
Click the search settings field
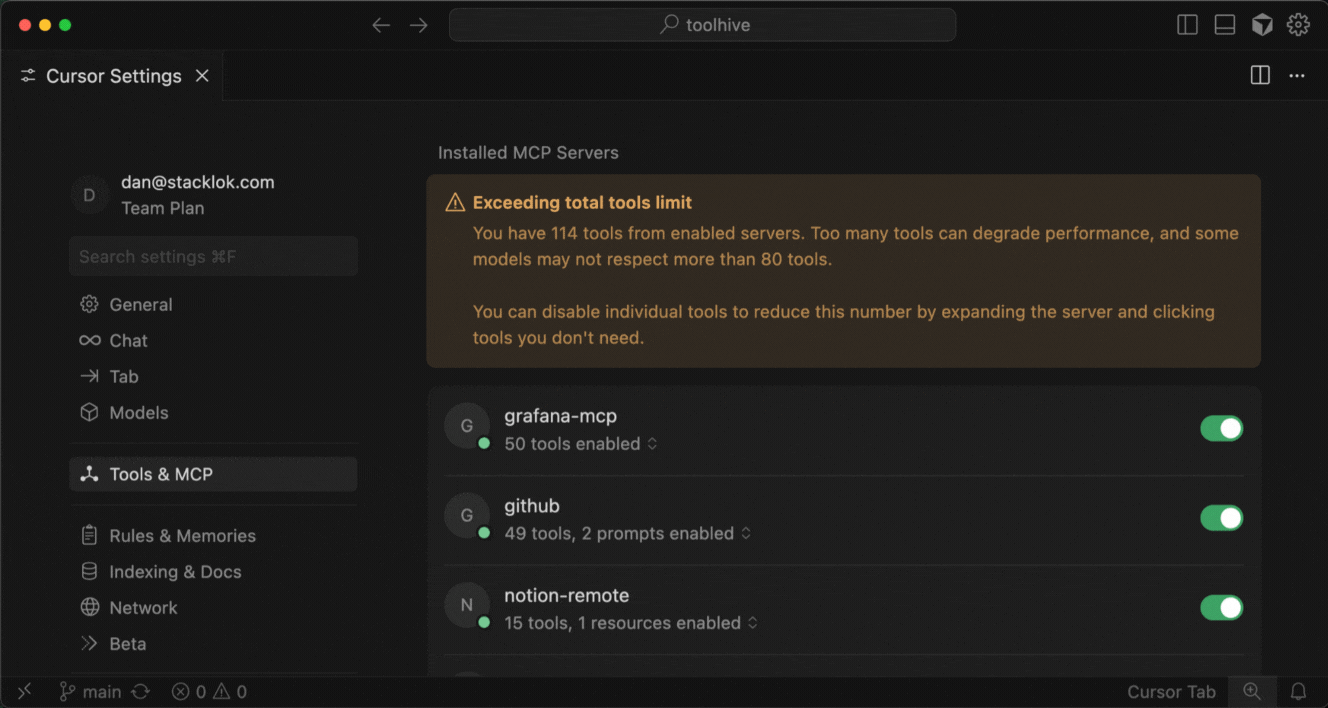213,256
